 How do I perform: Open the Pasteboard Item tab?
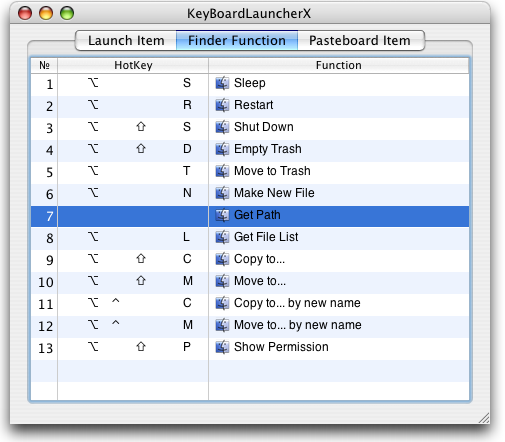360,41
